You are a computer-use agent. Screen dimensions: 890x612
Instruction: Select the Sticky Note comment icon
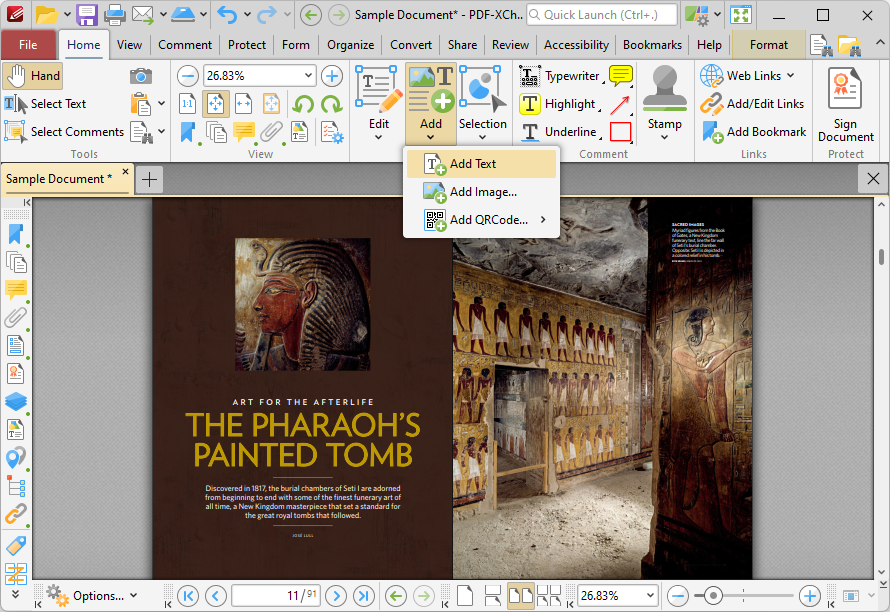point(620,76)
